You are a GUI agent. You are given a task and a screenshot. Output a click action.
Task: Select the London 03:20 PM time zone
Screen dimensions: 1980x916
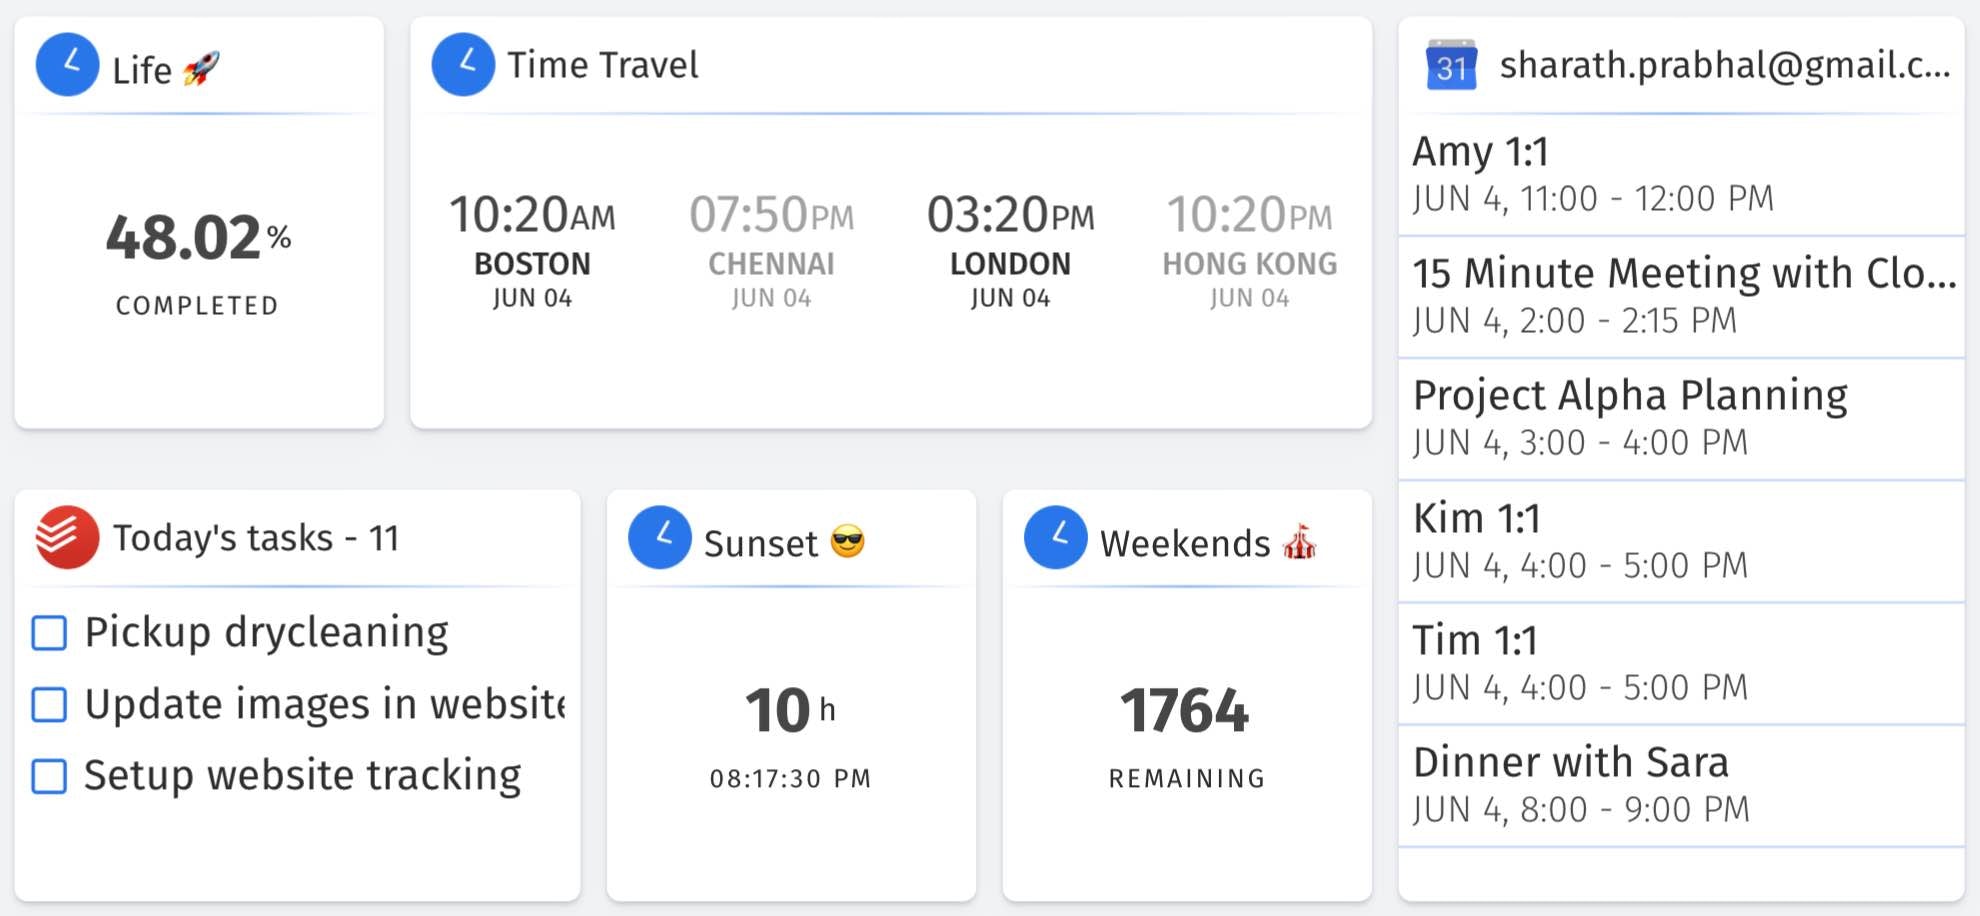pyautogui.click(x=1010, y=250)
